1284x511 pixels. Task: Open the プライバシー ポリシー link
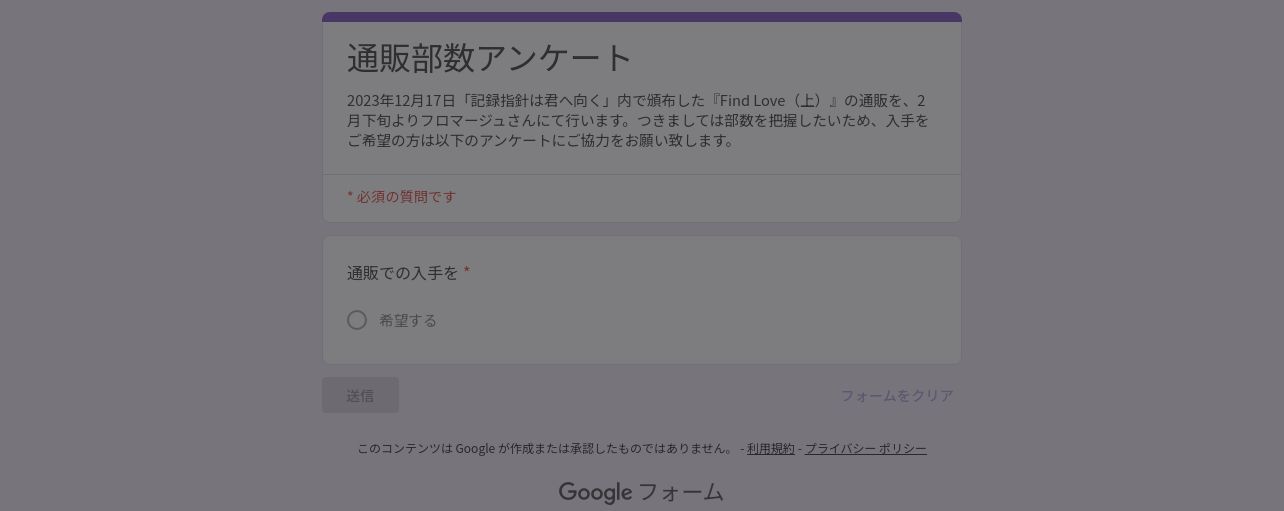[866, 448]
